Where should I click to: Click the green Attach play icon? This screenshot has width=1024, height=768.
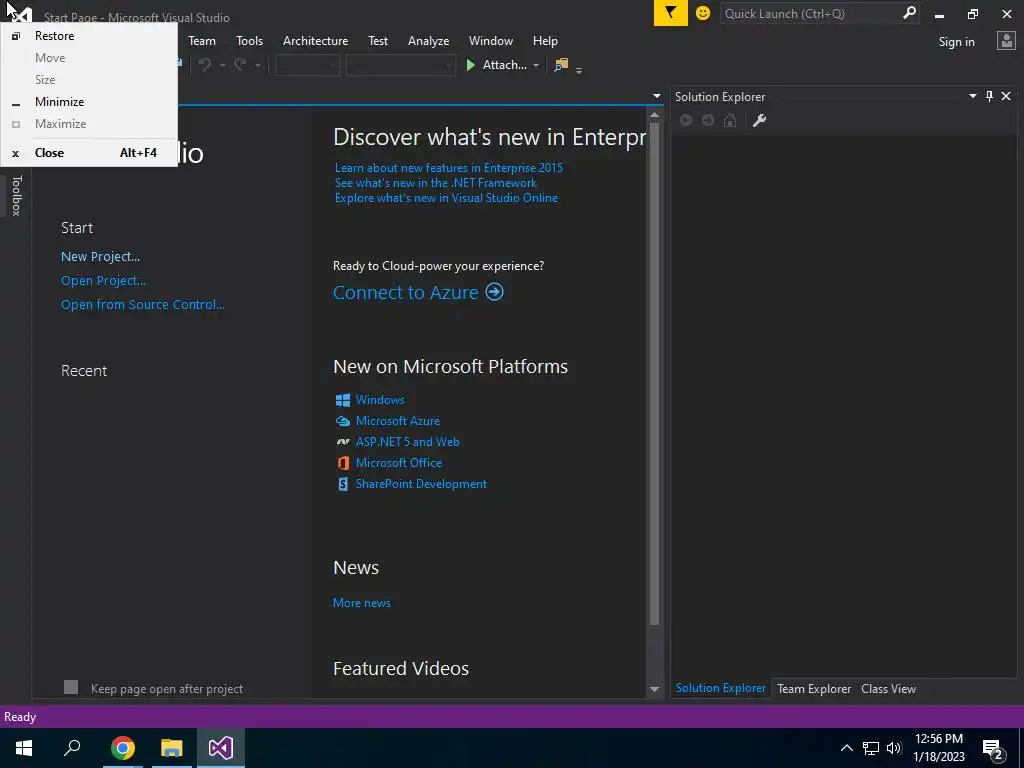(470, 65)
